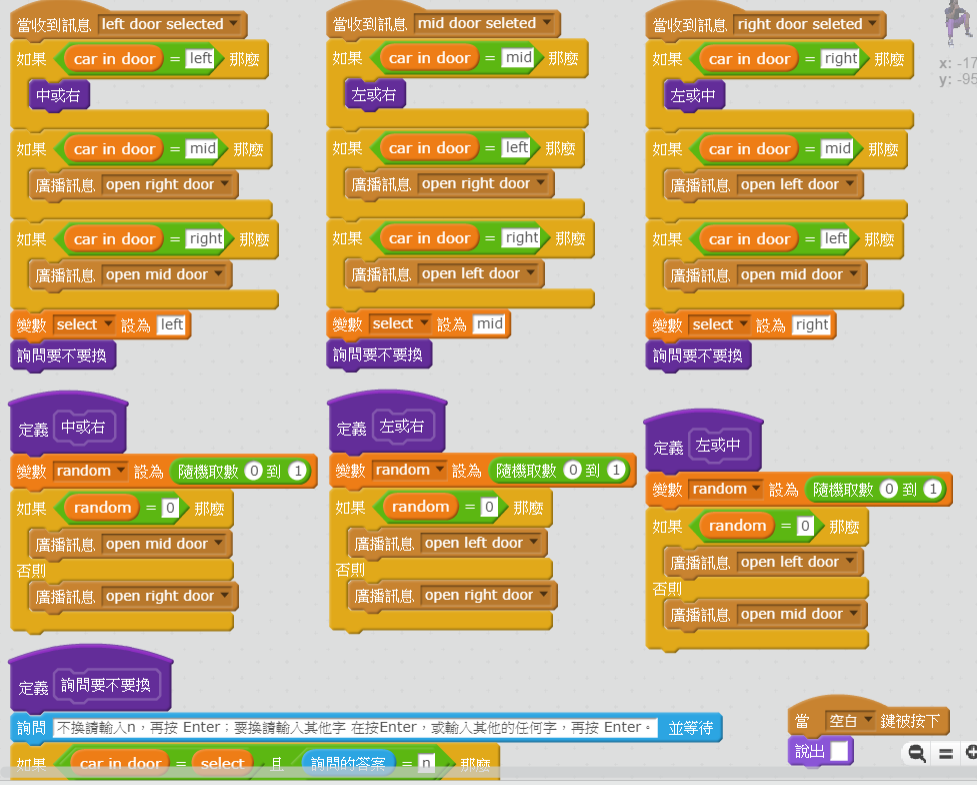
Task: Click the 'n' value in the answer comparison
Action: coord(426,763)
